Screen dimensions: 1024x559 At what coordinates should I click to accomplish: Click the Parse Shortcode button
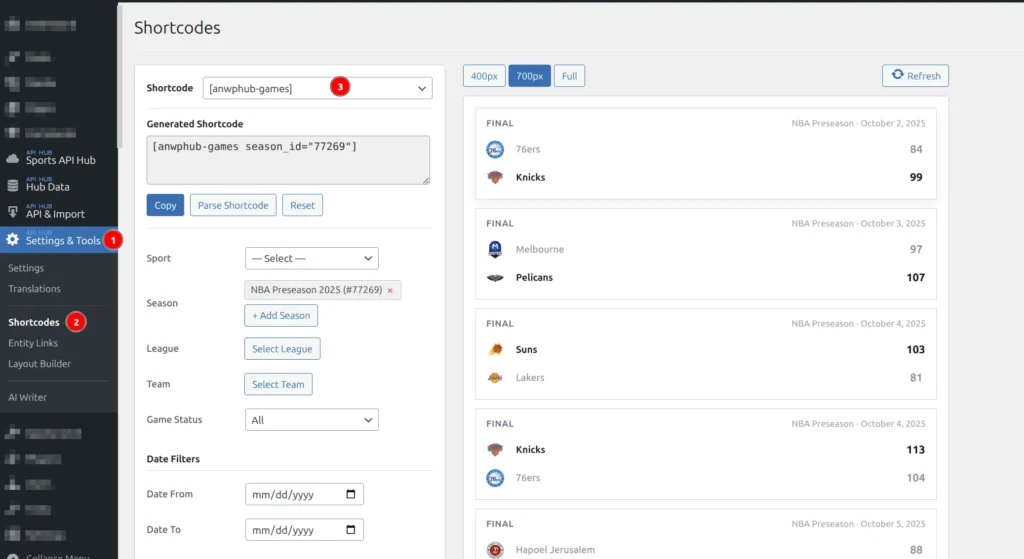(233, 205)
